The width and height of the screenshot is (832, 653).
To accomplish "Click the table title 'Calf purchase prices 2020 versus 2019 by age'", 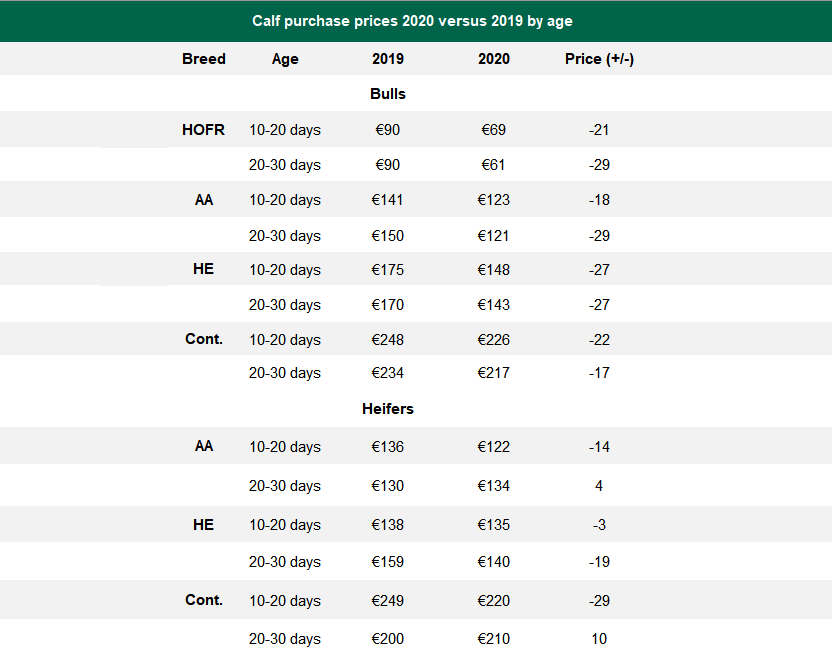I will pos(412,21).
